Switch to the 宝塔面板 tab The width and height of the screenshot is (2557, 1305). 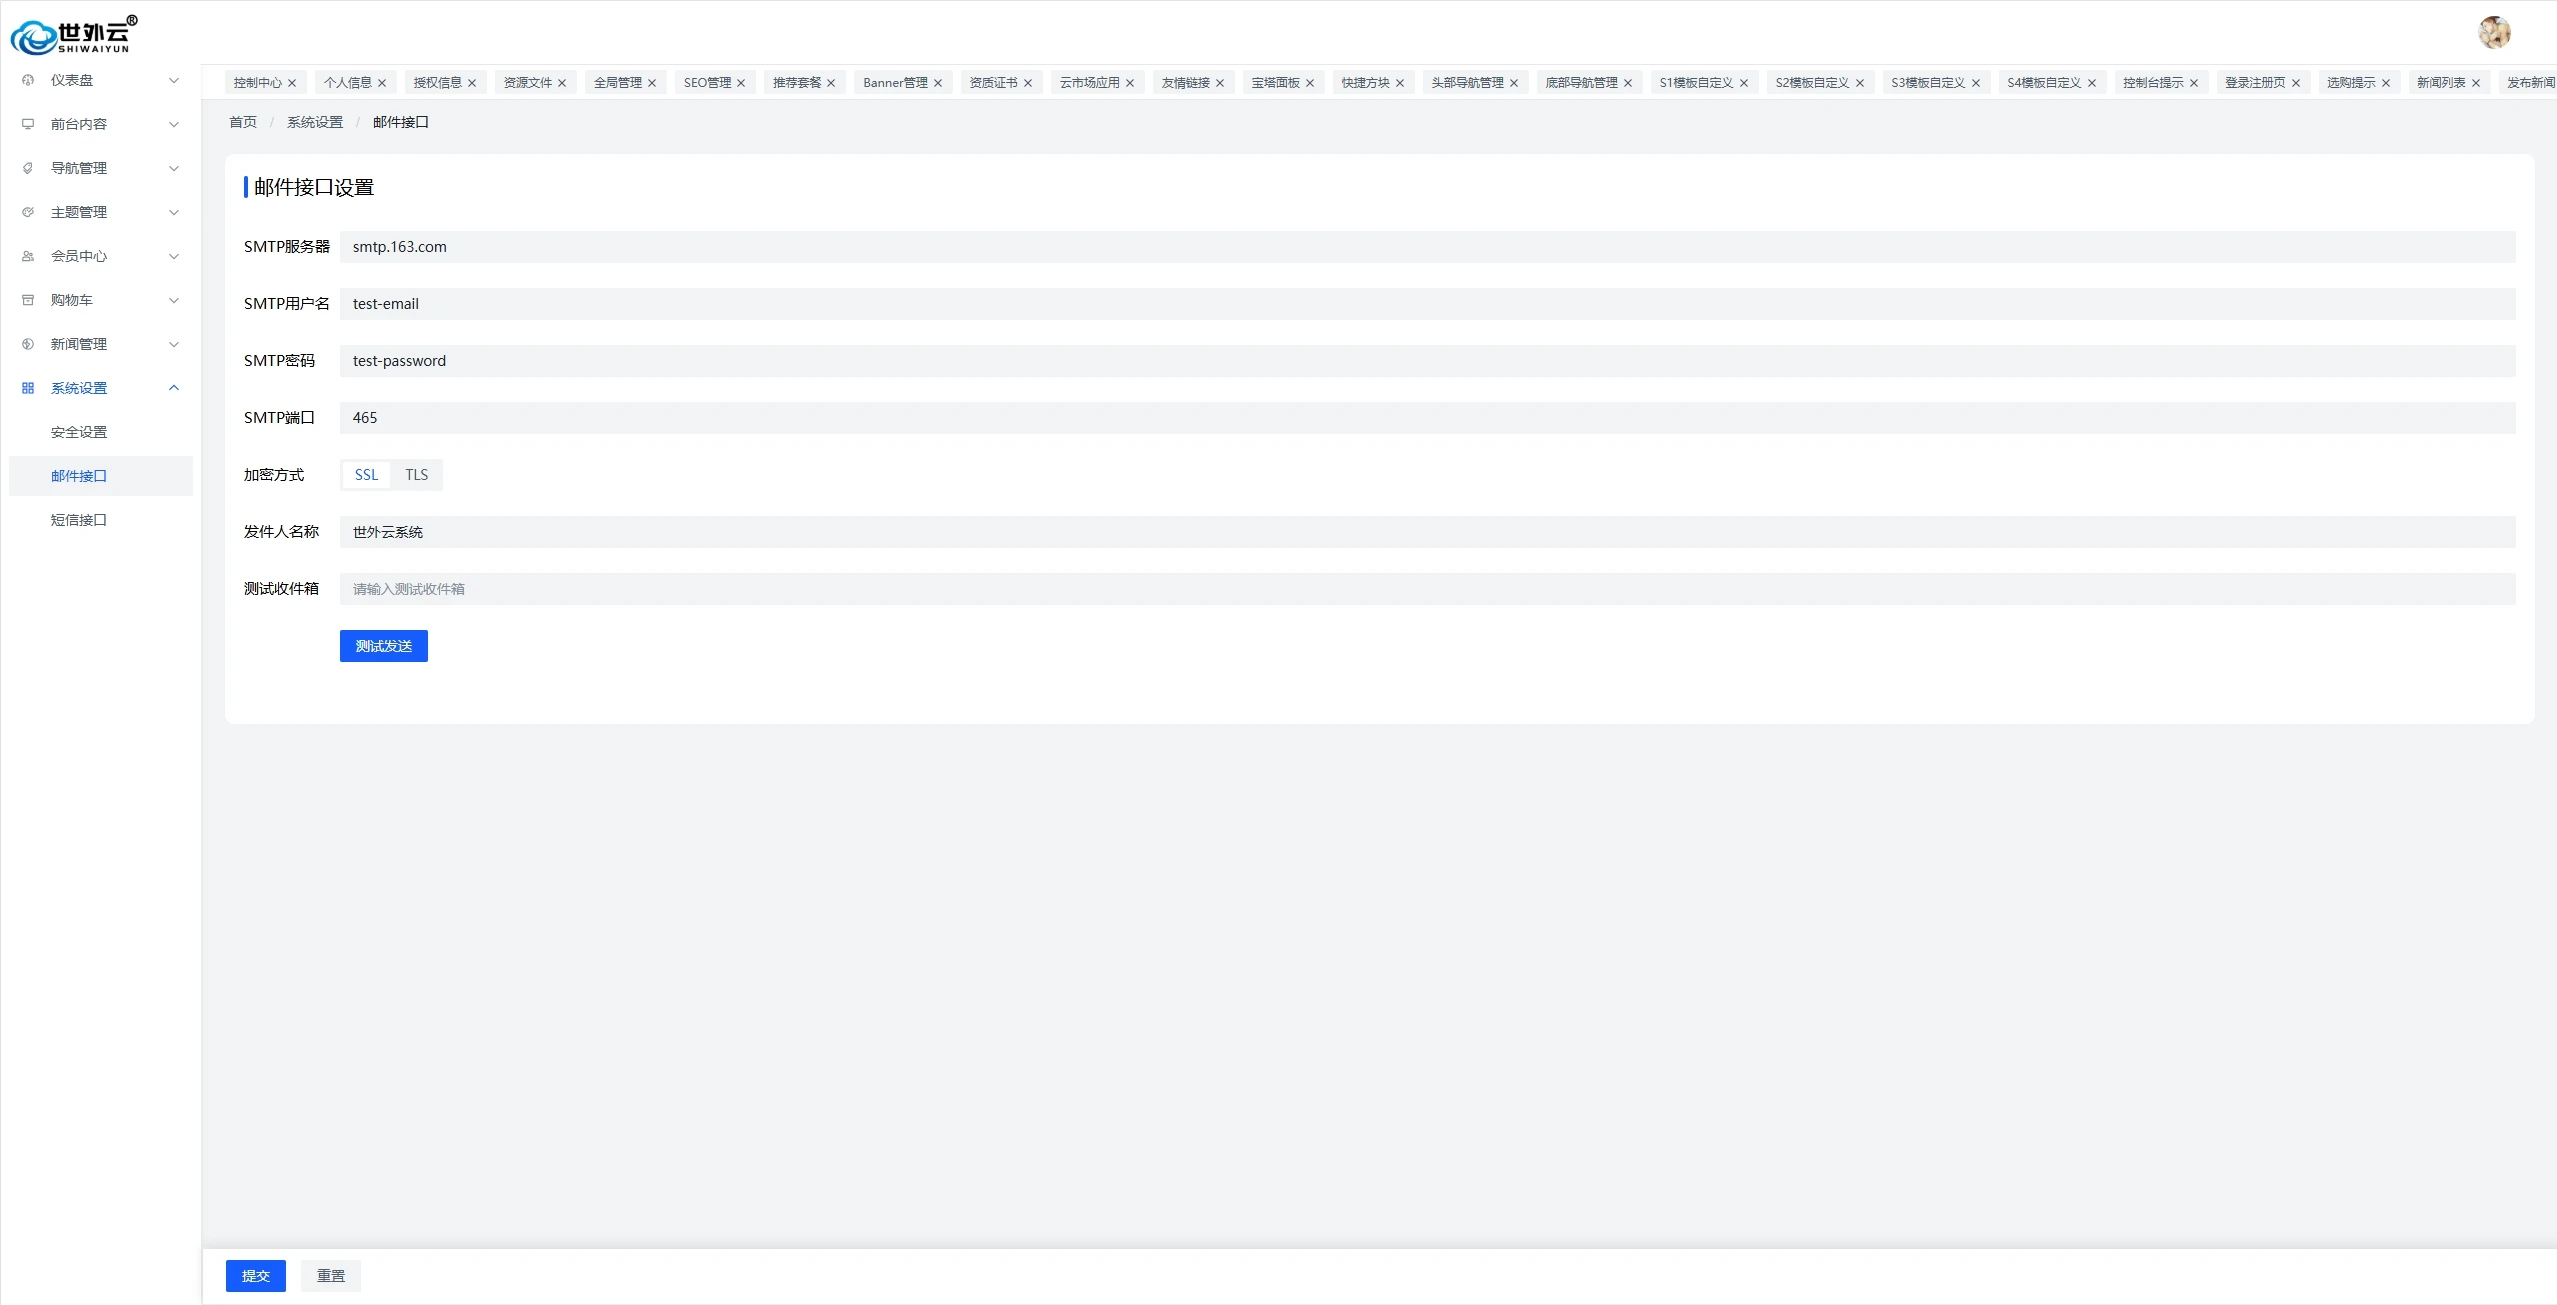tap(1275, 83)
